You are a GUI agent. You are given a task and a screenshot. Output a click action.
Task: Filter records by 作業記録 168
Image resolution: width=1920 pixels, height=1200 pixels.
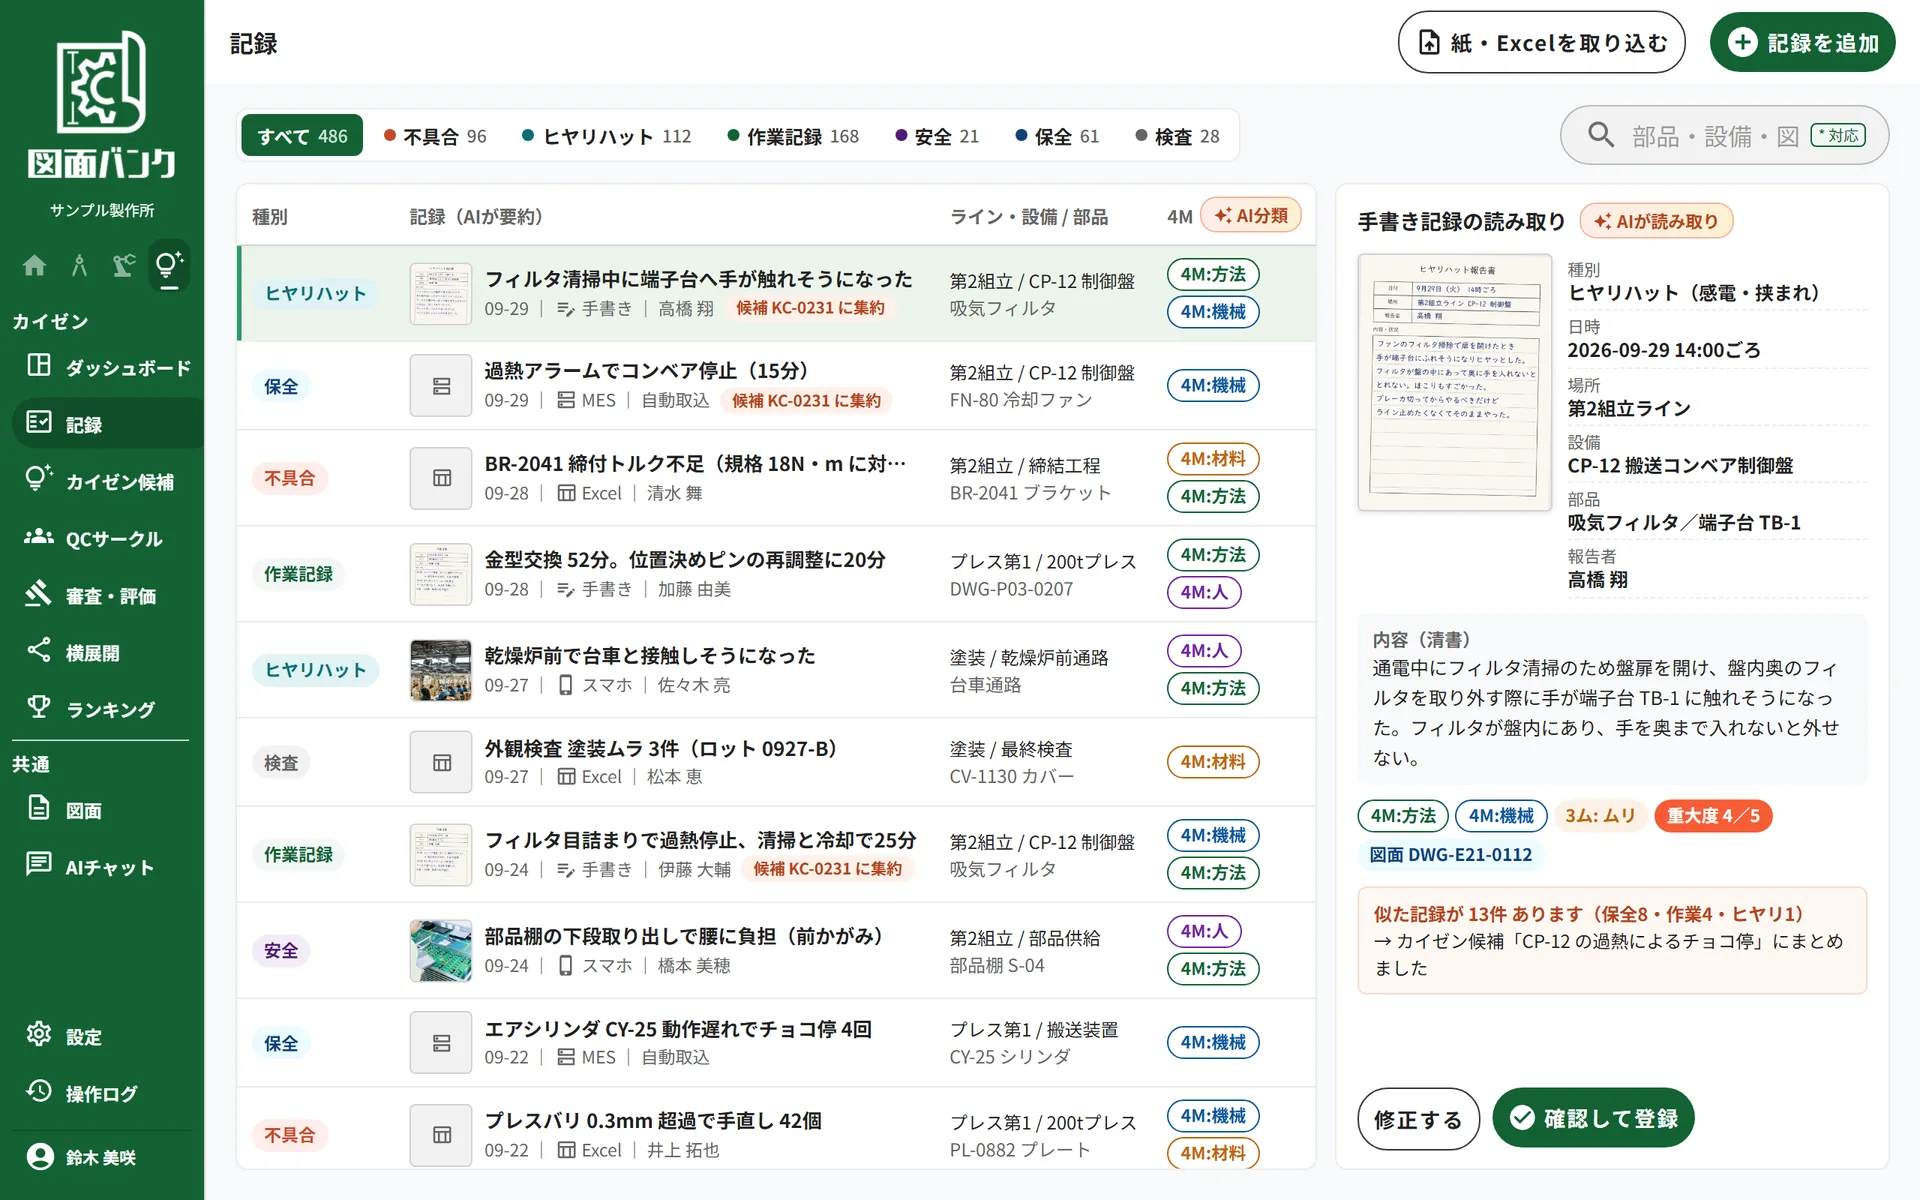793,136
